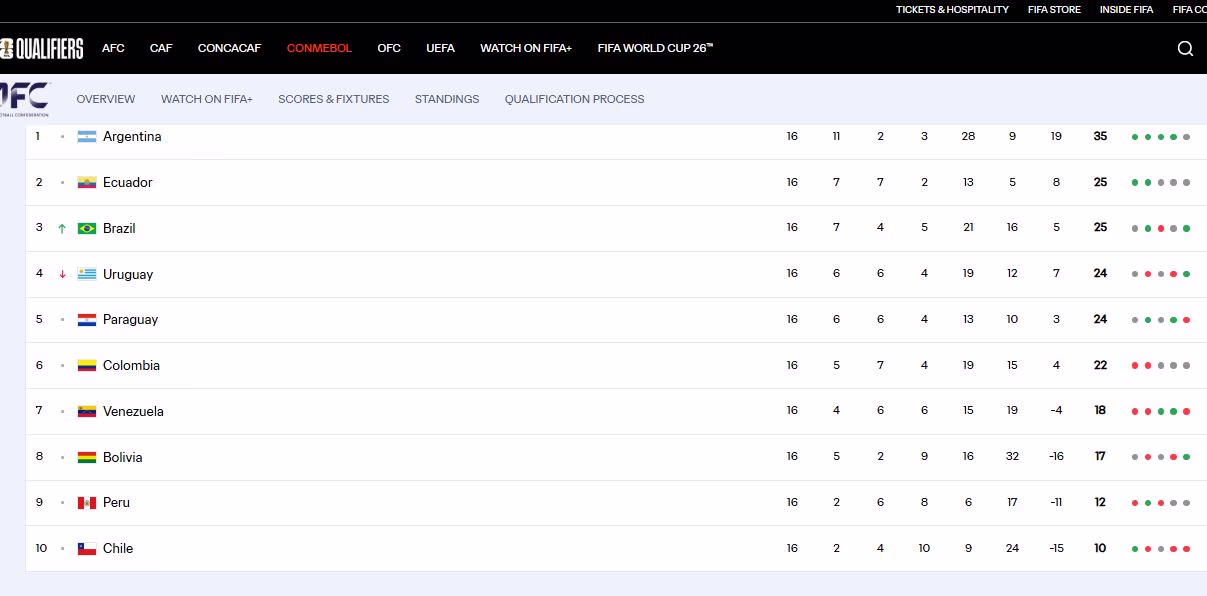Open the Standings tab
1207x596 pixels.
(447, 99)
